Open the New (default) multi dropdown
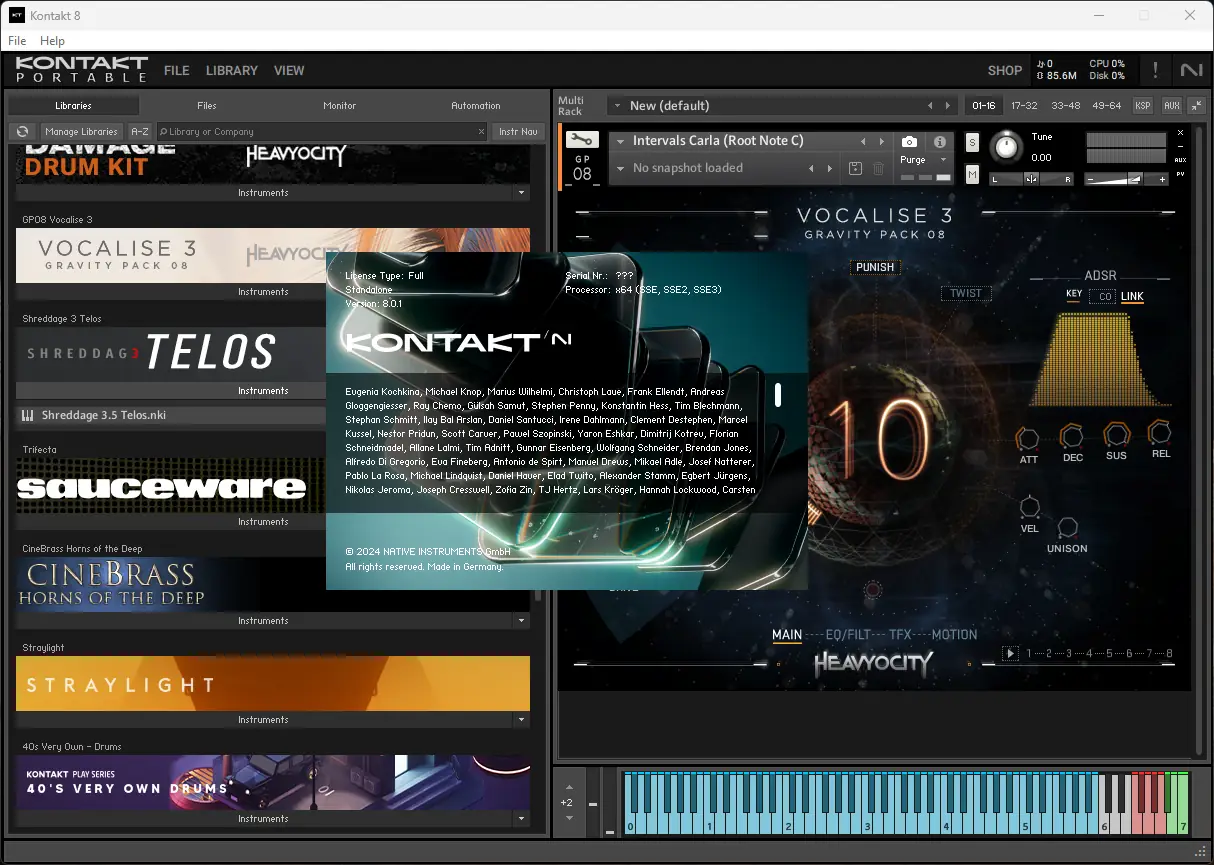Screen dimensions: 1214x865 616,105
